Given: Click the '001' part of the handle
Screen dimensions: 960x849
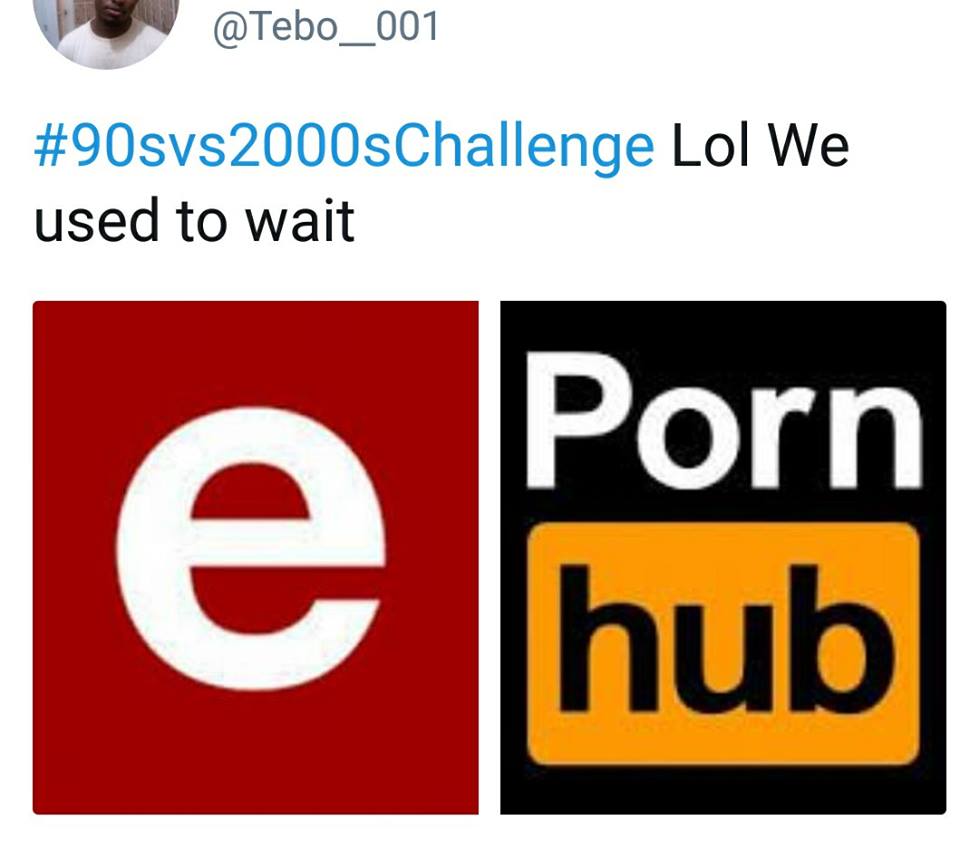Looking at the screenshot, I should [407, 26].
